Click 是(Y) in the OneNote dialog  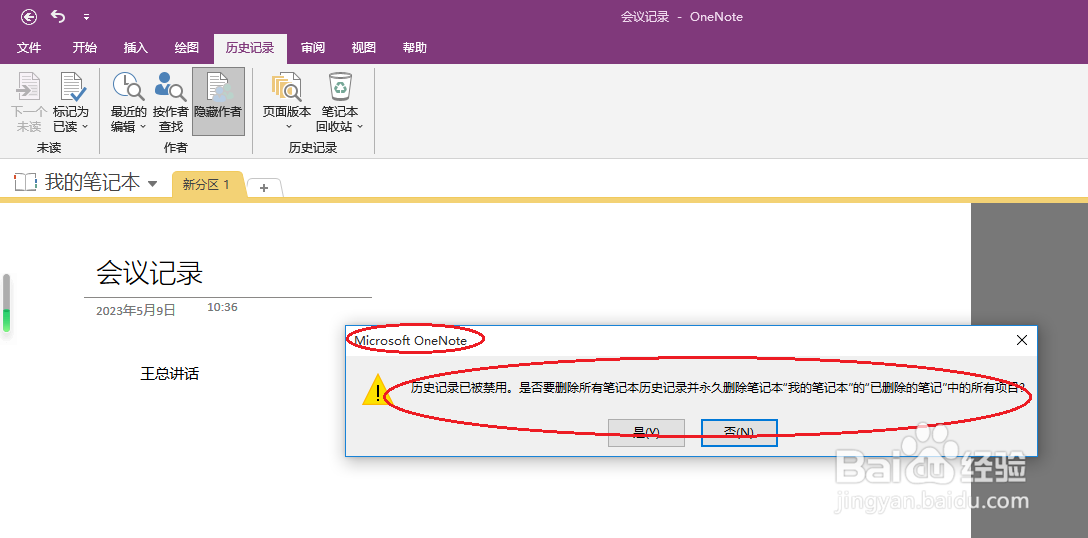click(x=646, y=432)
